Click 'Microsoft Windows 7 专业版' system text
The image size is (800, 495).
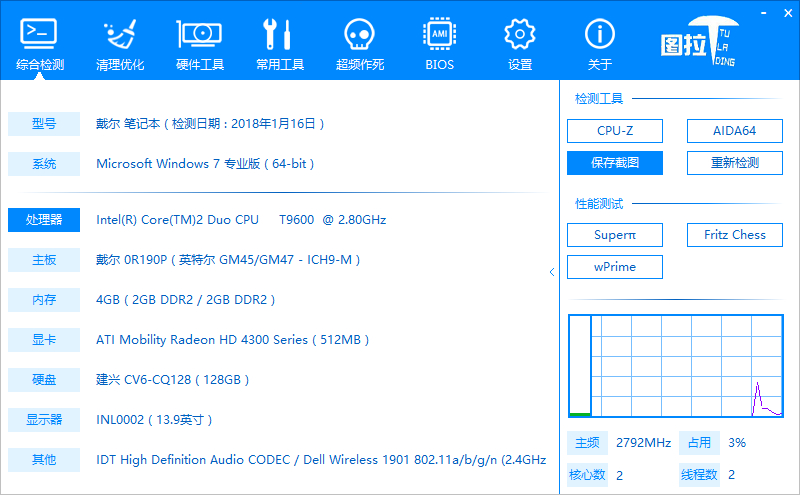coord(178,164)
